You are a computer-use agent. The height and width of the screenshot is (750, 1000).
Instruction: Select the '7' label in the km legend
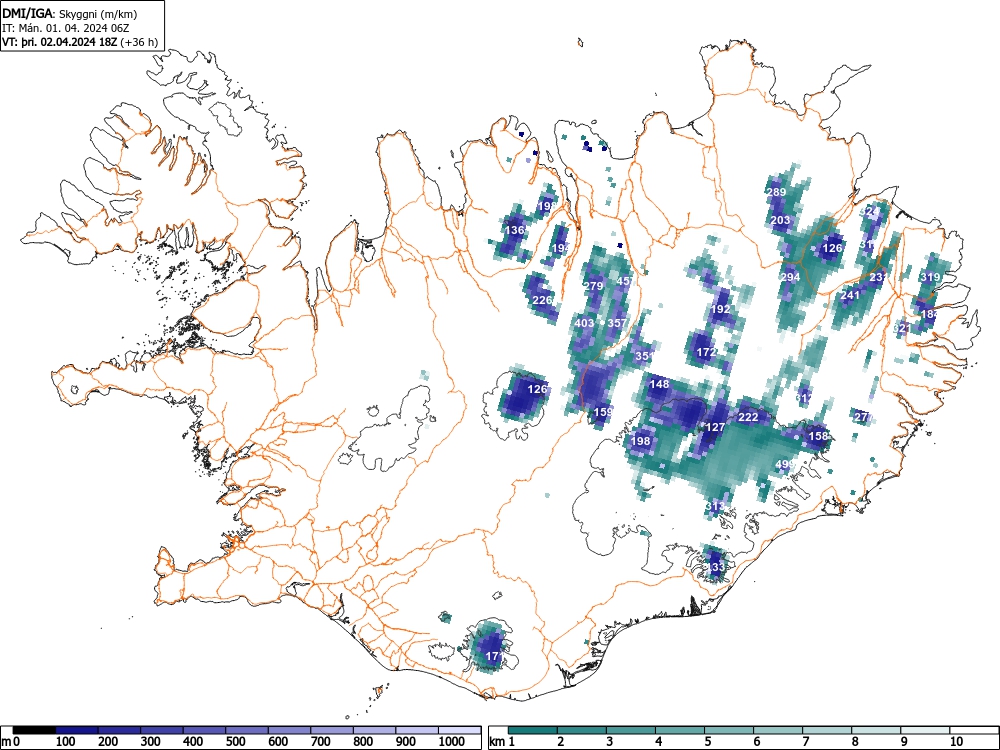pyautogui.click(x=805, y=742)
